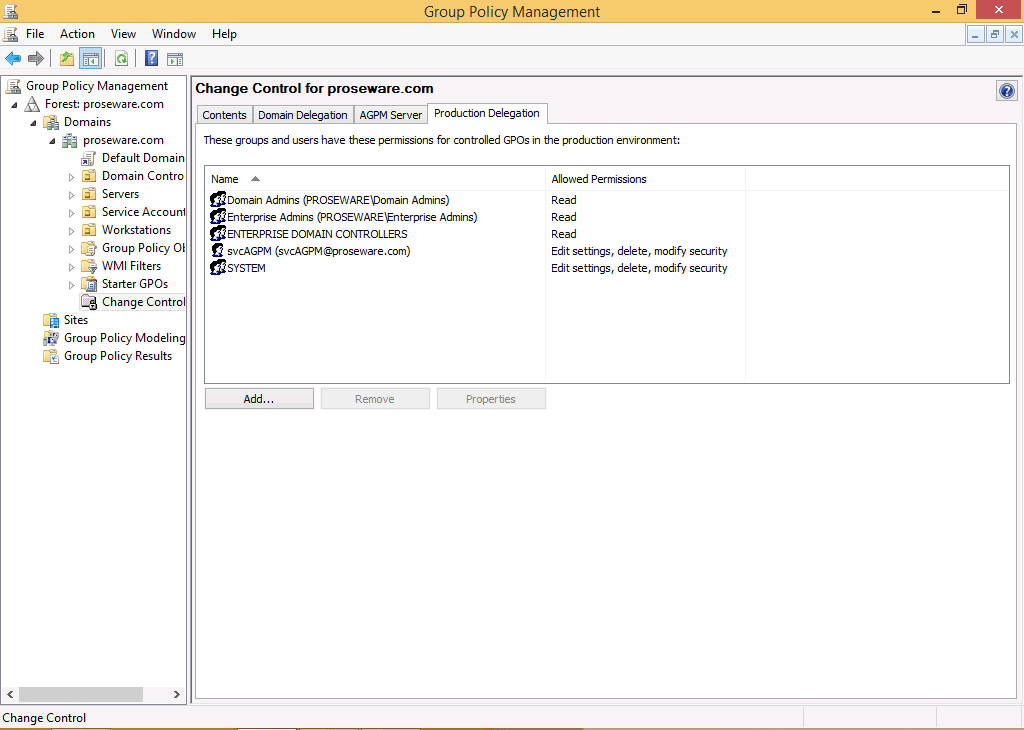Open the Sites node in the tree
The image size is (1024, 730).
click(x=76, y=320)
